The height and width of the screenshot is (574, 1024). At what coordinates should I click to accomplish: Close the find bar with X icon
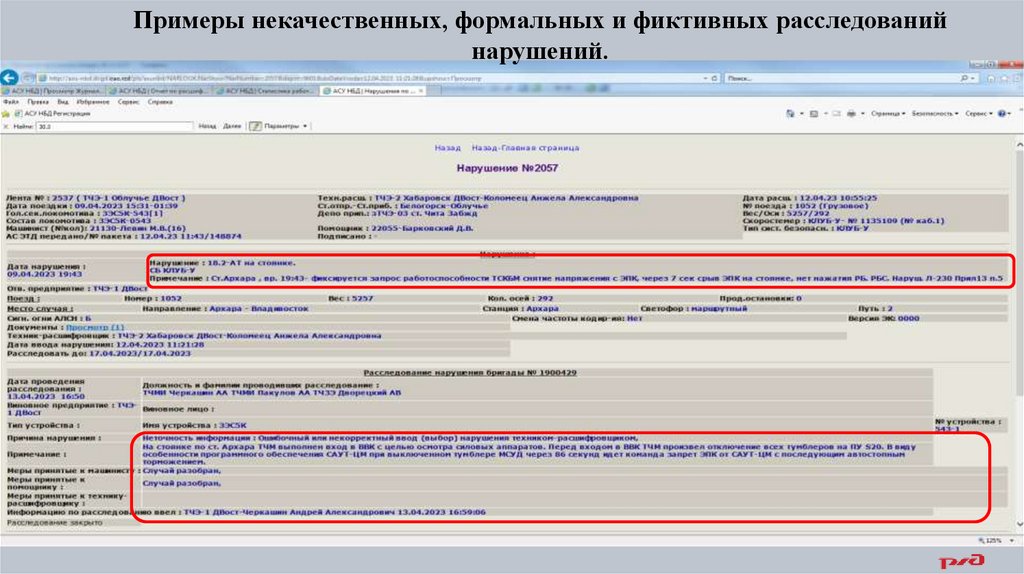click(x=6, y=126)
